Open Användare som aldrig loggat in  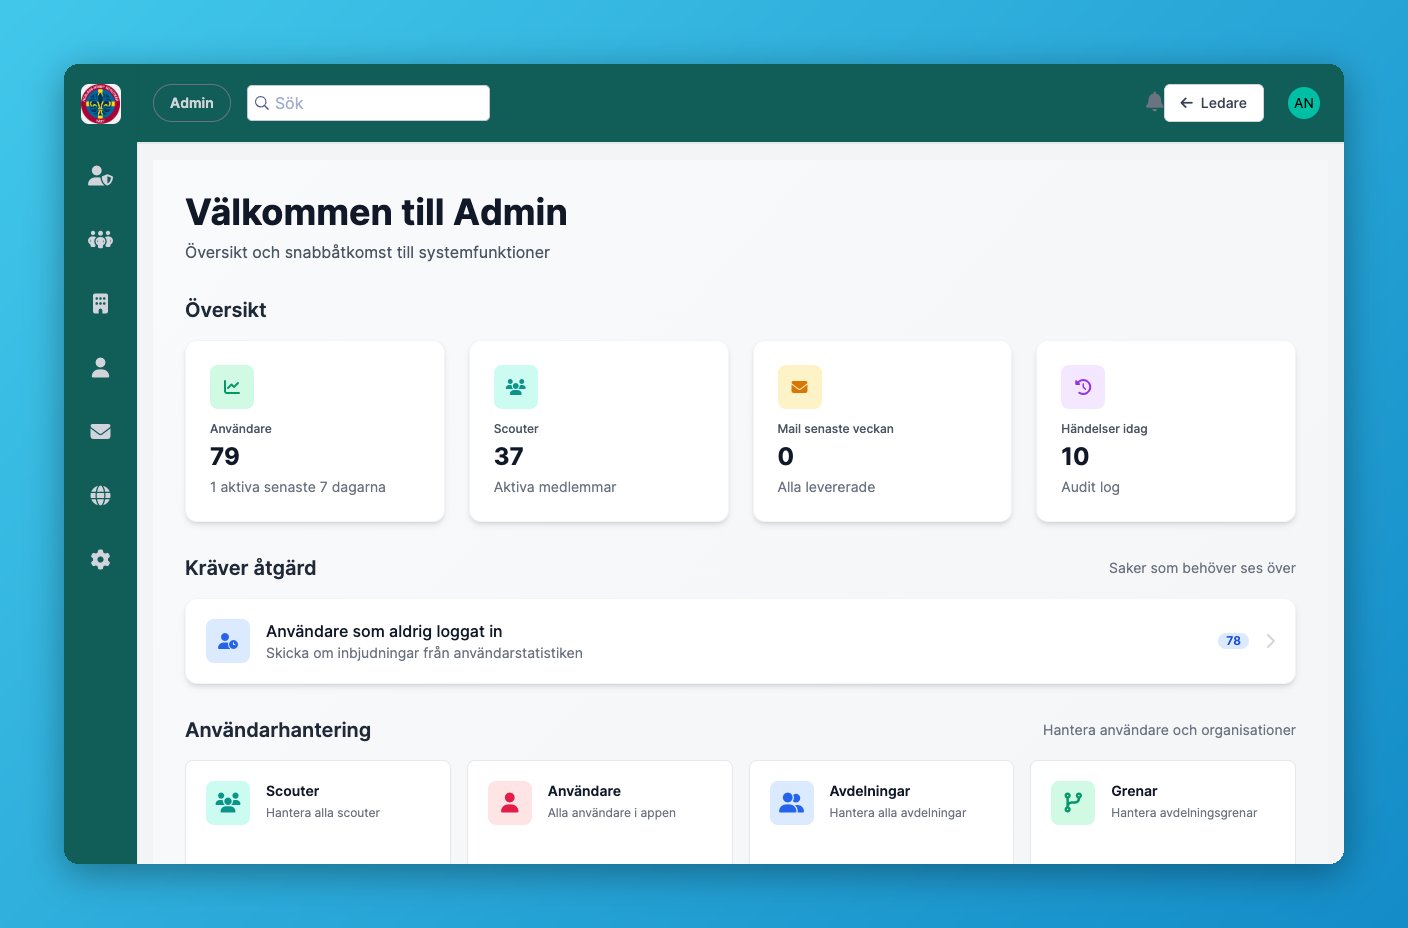[x=740, y=641]
